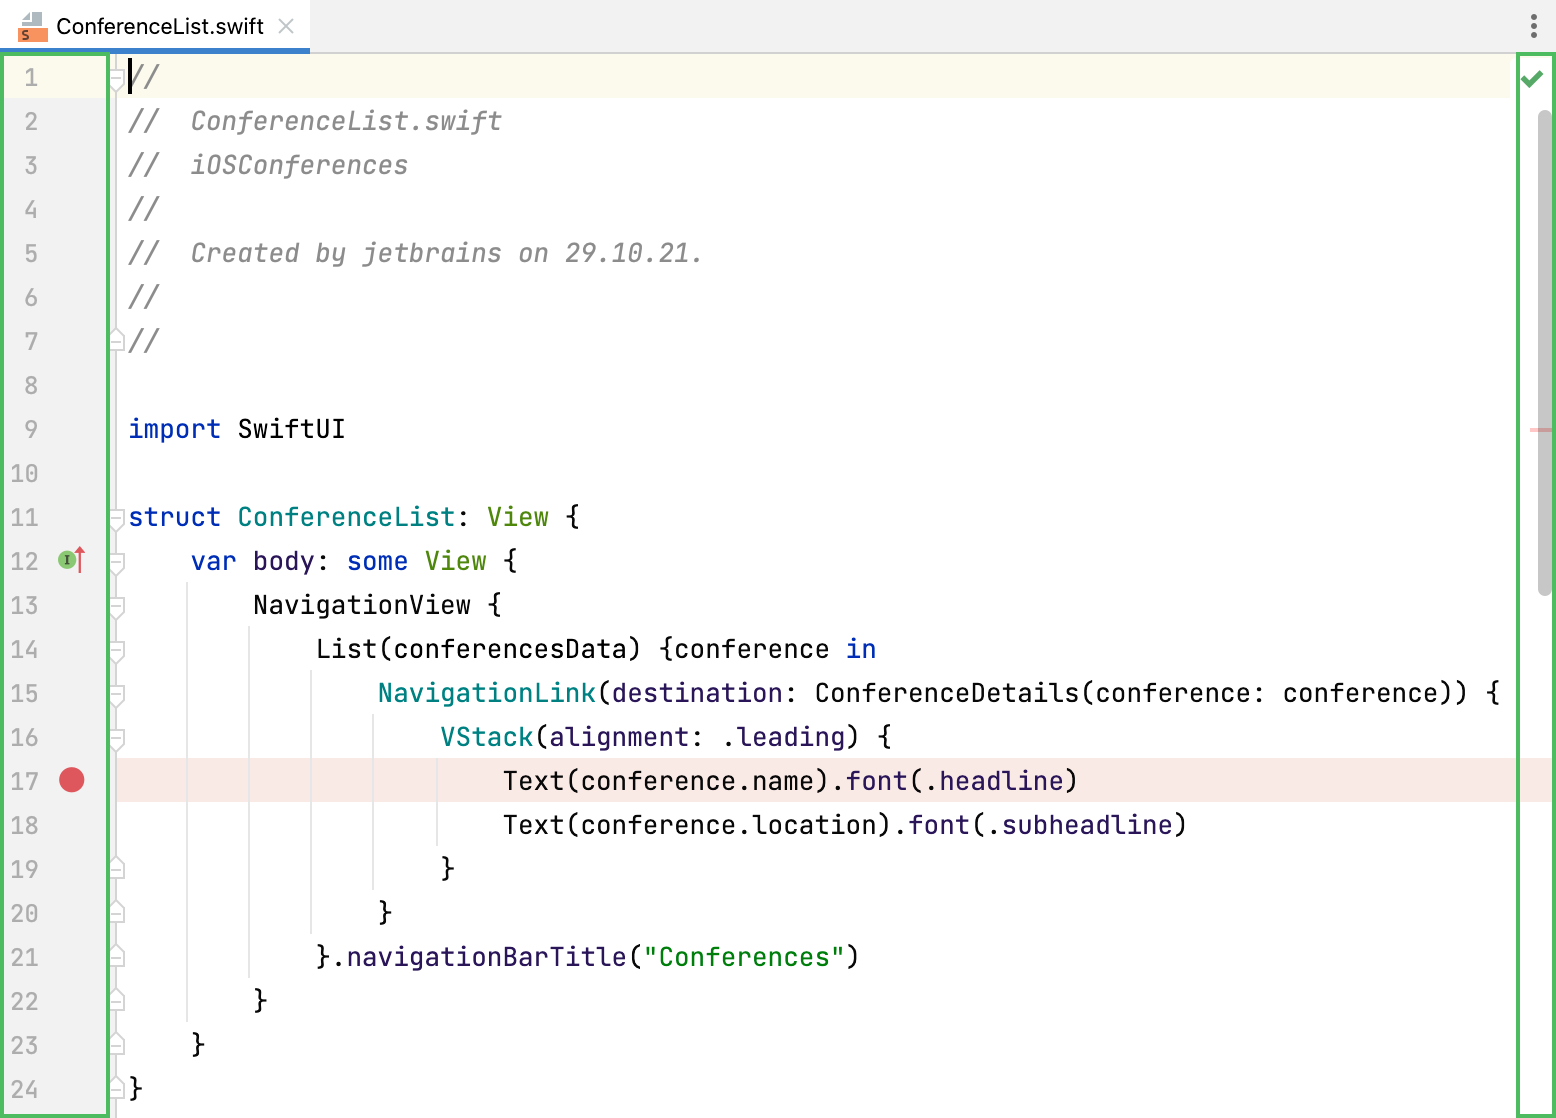Select the ConferenceList.swift editor tab
Screen dimensions: 1556x1118
coord(155,26)
